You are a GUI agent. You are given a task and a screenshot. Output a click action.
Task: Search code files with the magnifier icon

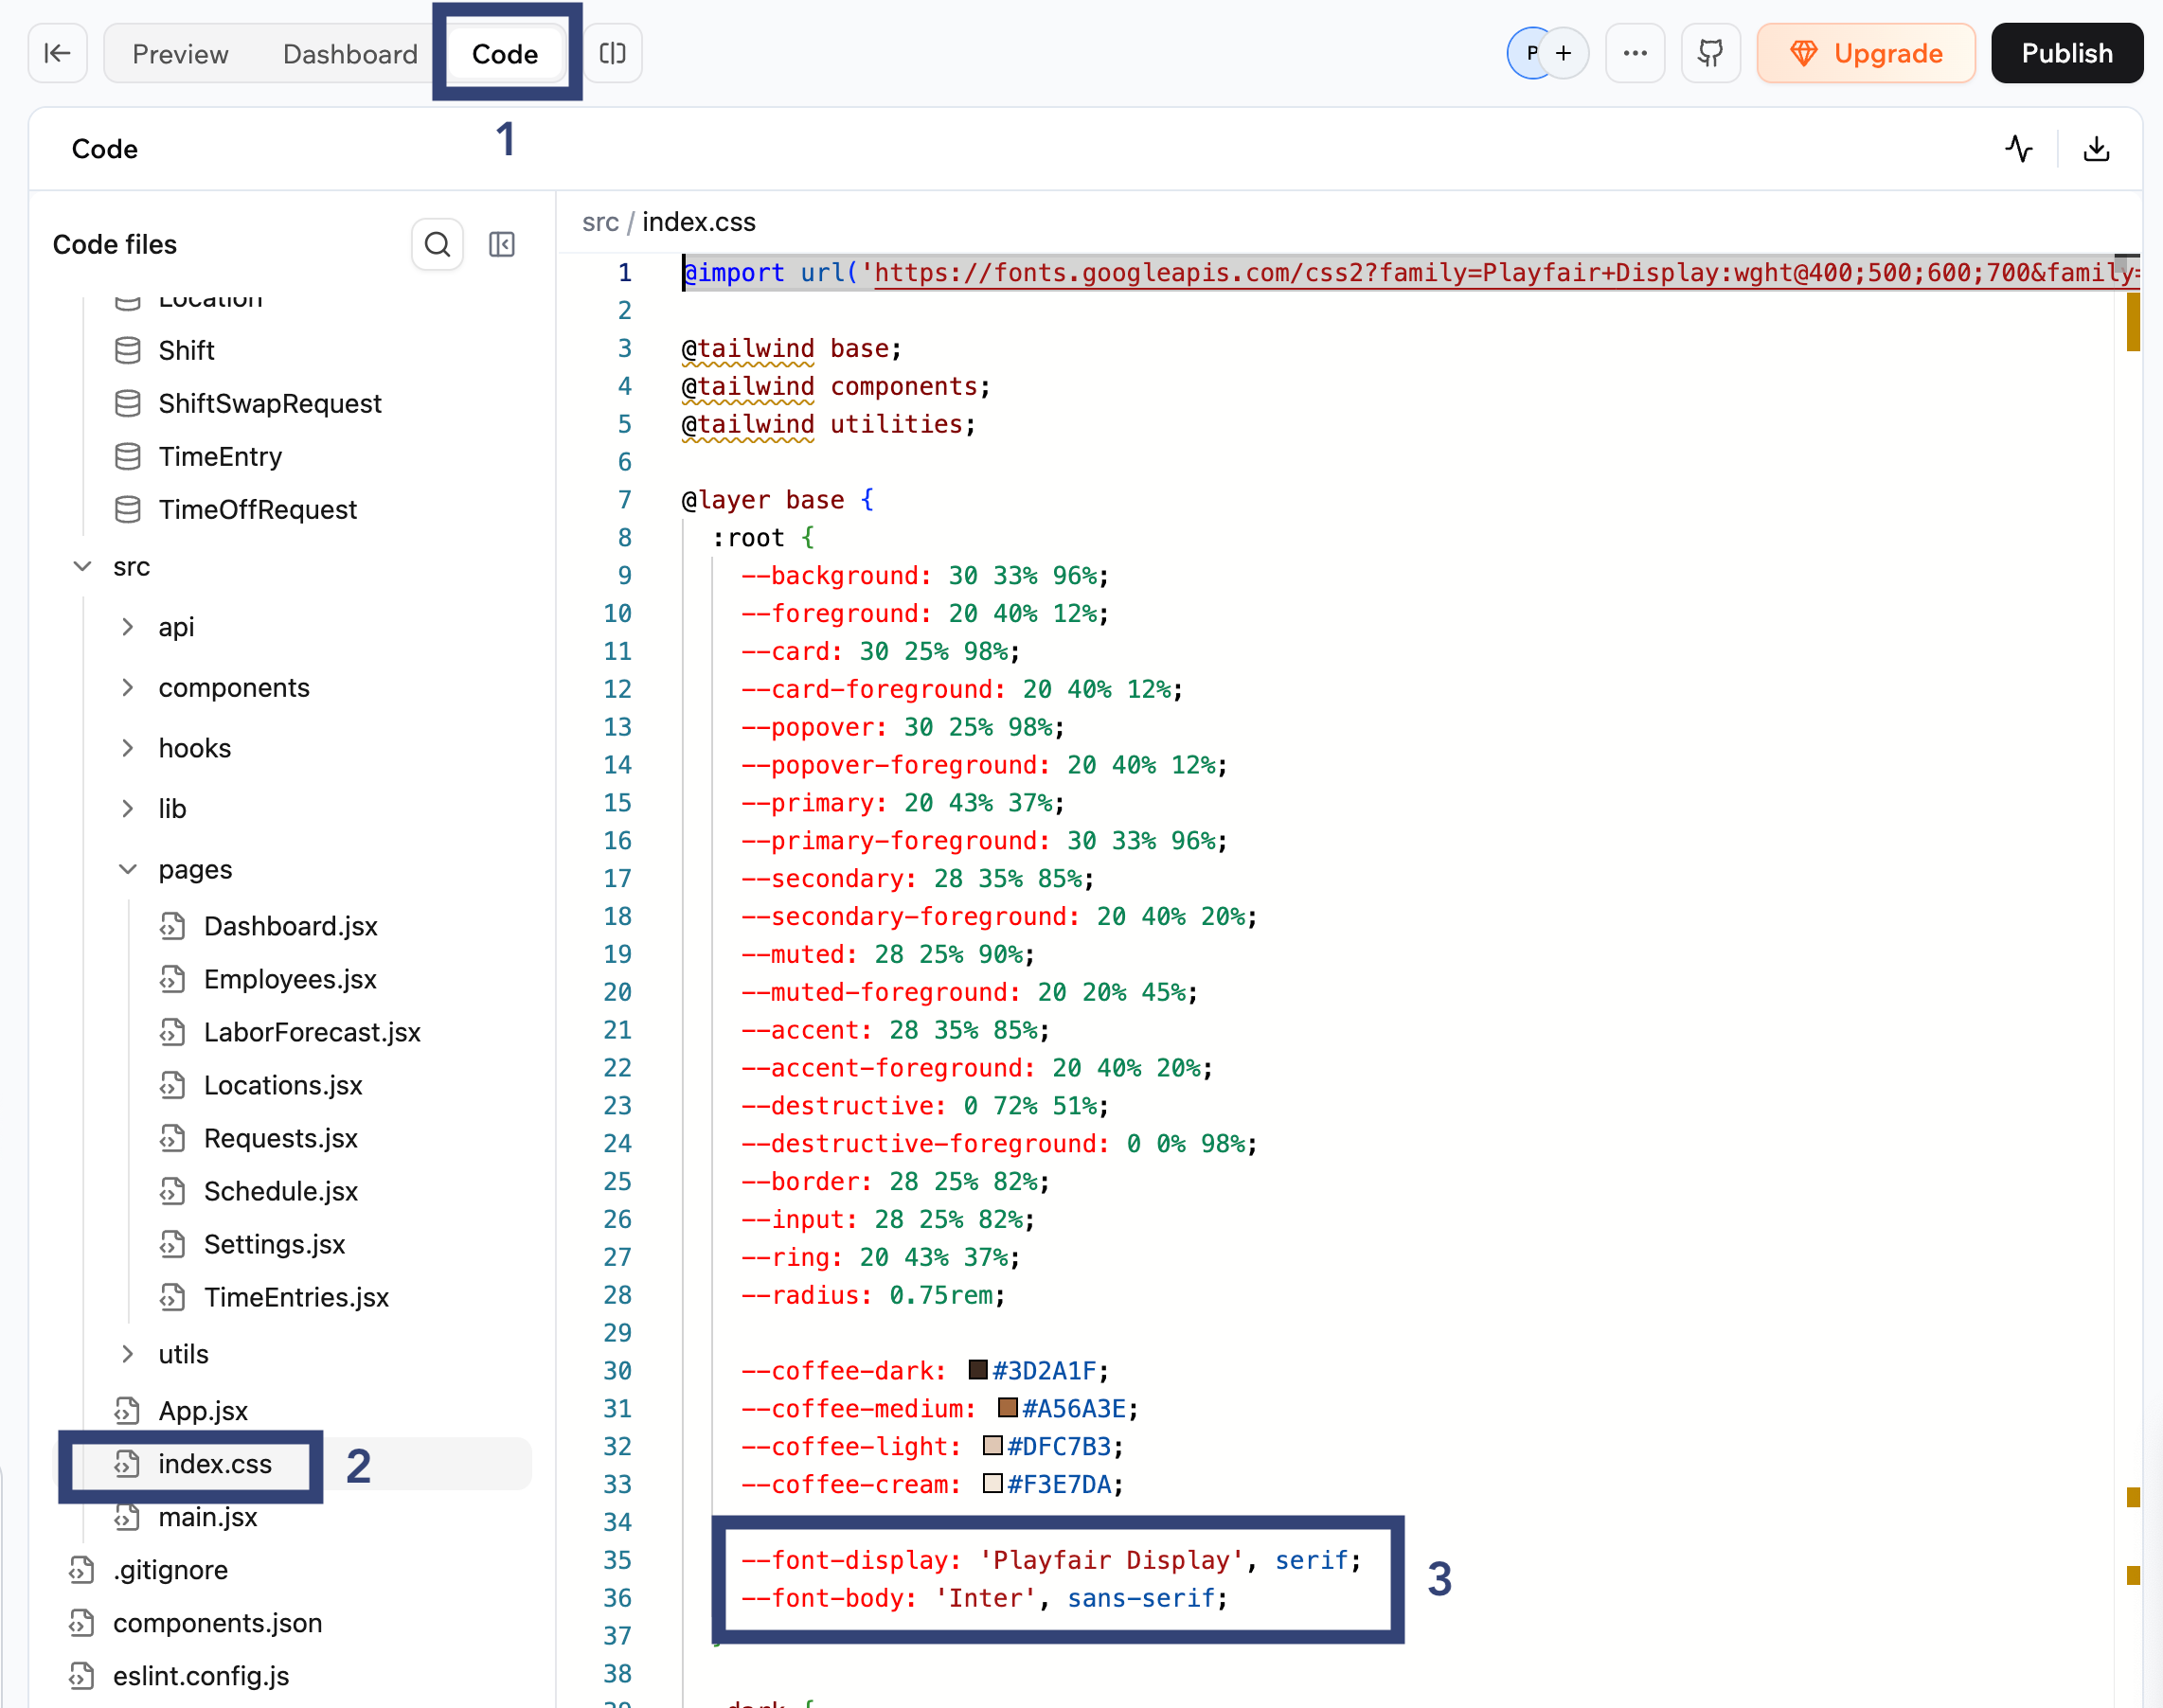tap(437, 244)
